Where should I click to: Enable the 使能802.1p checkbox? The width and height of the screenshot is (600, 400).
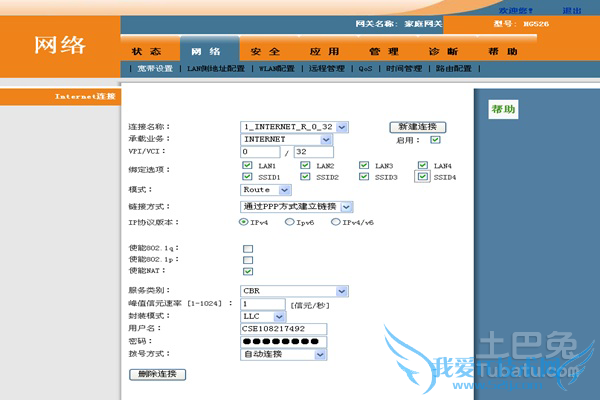pyautogui.click(x=248, y=260)
